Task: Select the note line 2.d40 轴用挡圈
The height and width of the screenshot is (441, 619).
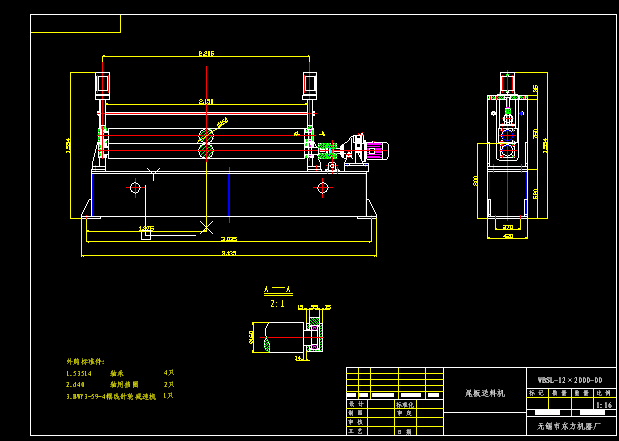Action: tap(102, 385)
